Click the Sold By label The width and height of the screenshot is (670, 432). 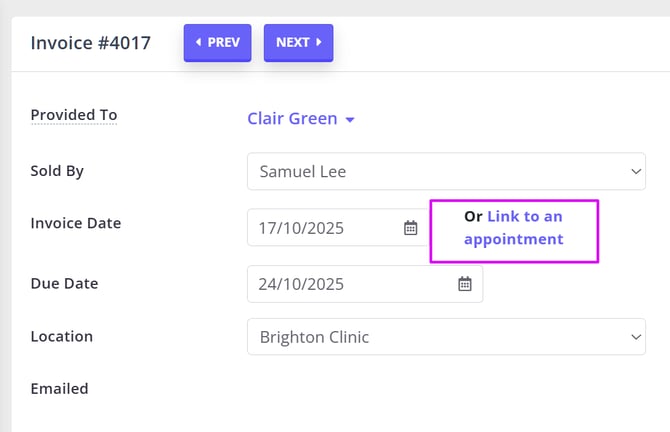point(57,171)
